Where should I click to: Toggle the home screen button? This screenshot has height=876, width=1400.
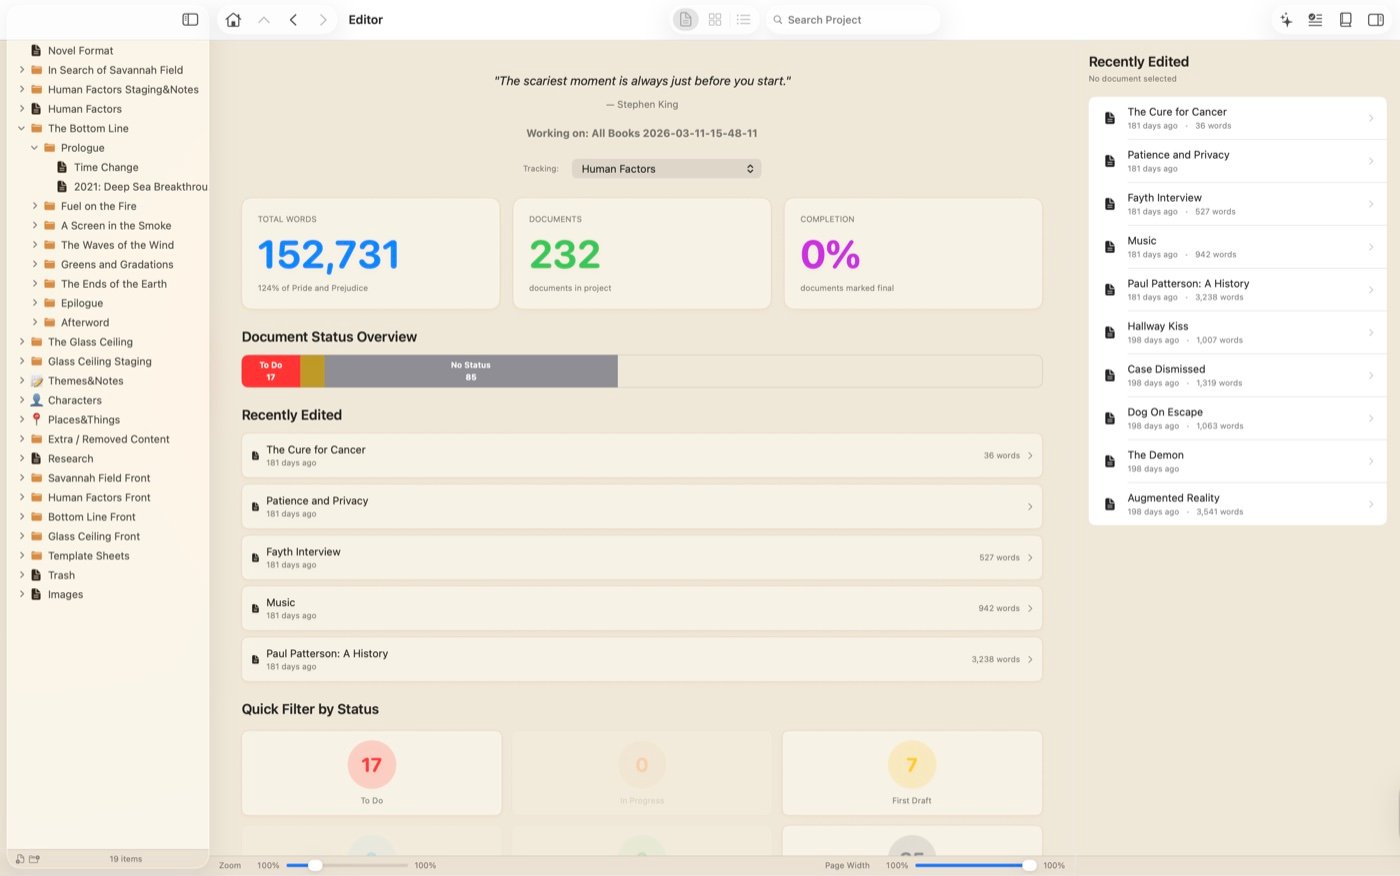click(232, 19)
